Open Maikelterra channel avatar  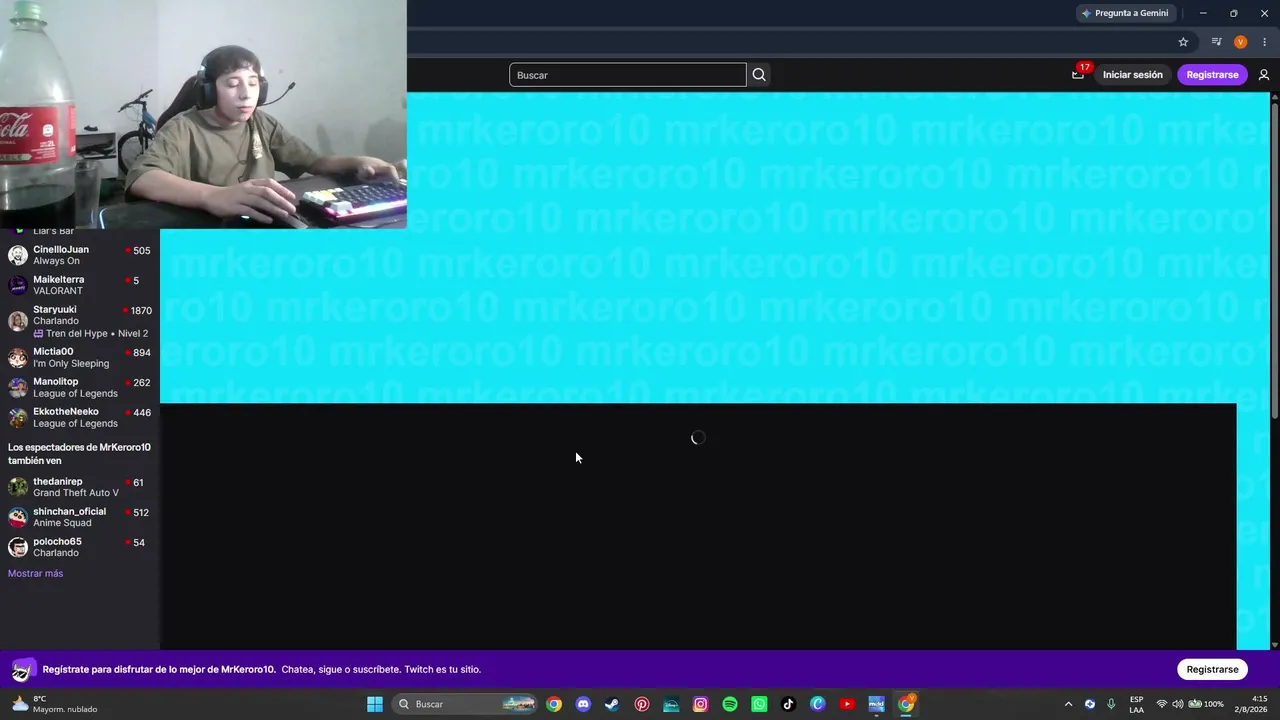tap(18, 285)
